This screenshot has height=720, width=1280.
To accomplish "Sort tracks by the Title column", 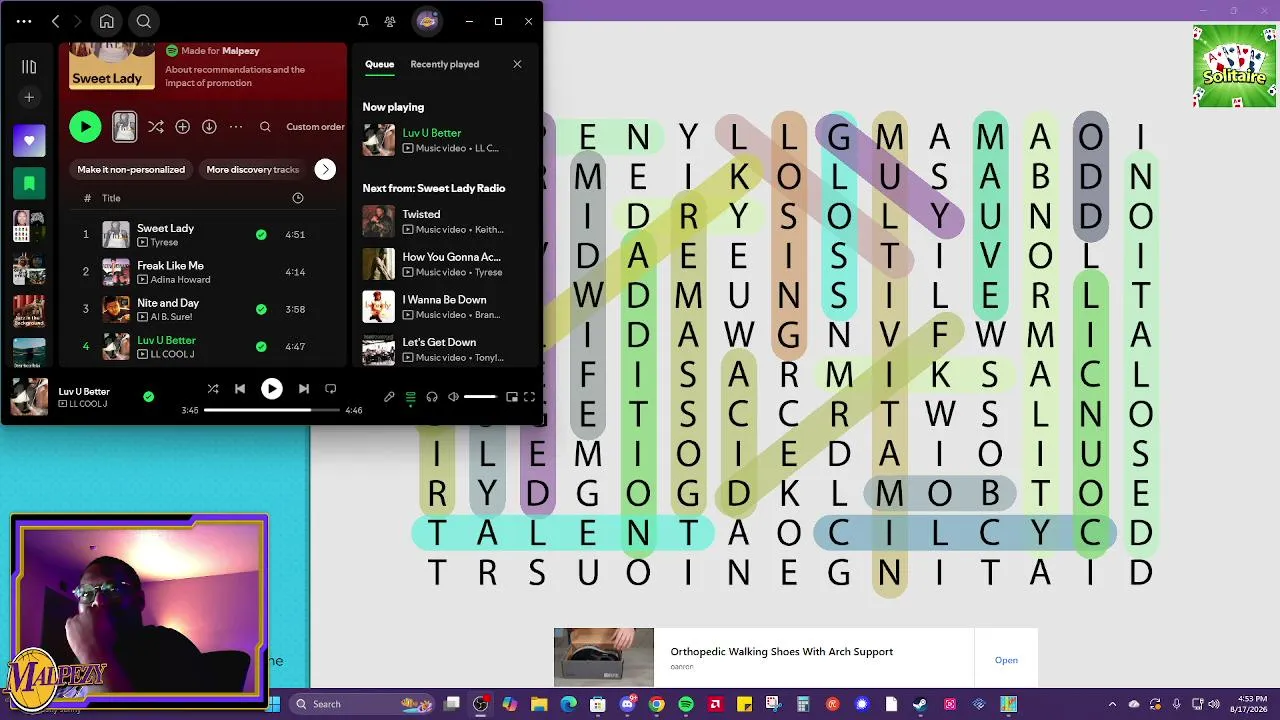I will coord(111,198).
